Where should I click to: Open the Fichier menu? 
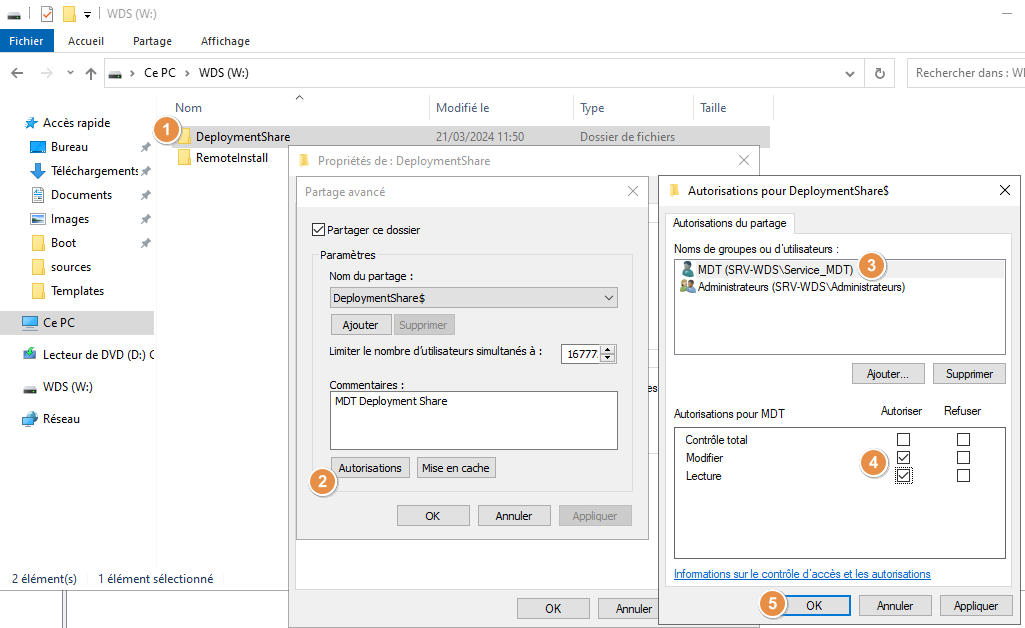(26, 41)
